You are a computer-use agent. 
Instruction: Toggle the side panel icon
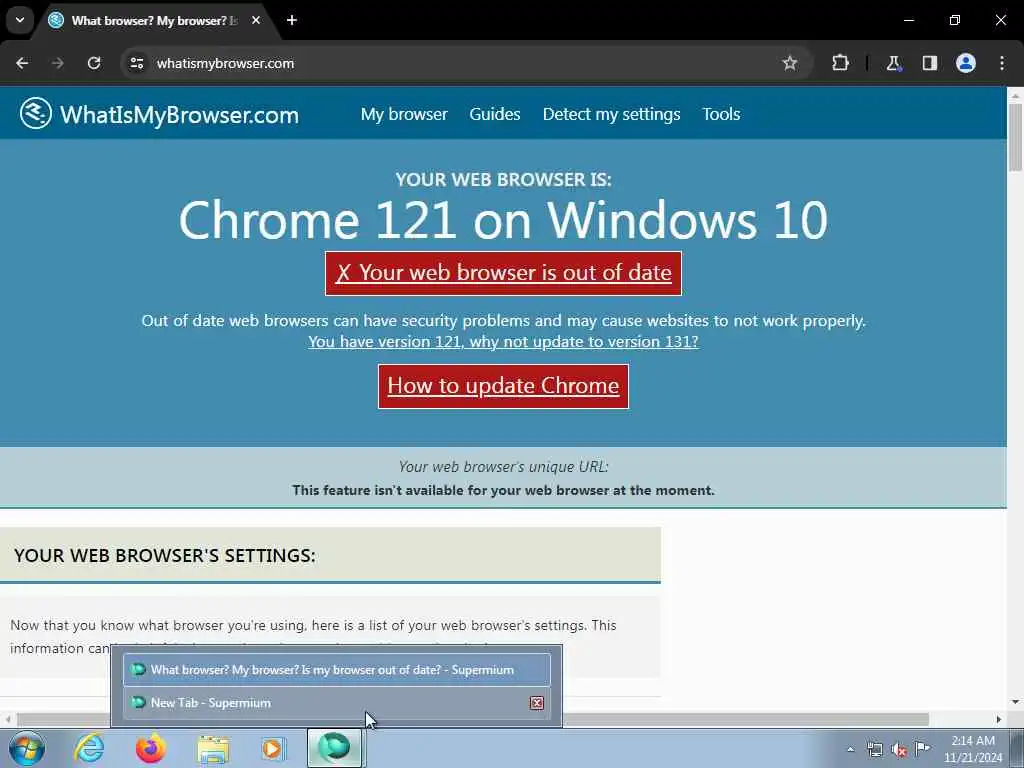[x=930, y=63]
